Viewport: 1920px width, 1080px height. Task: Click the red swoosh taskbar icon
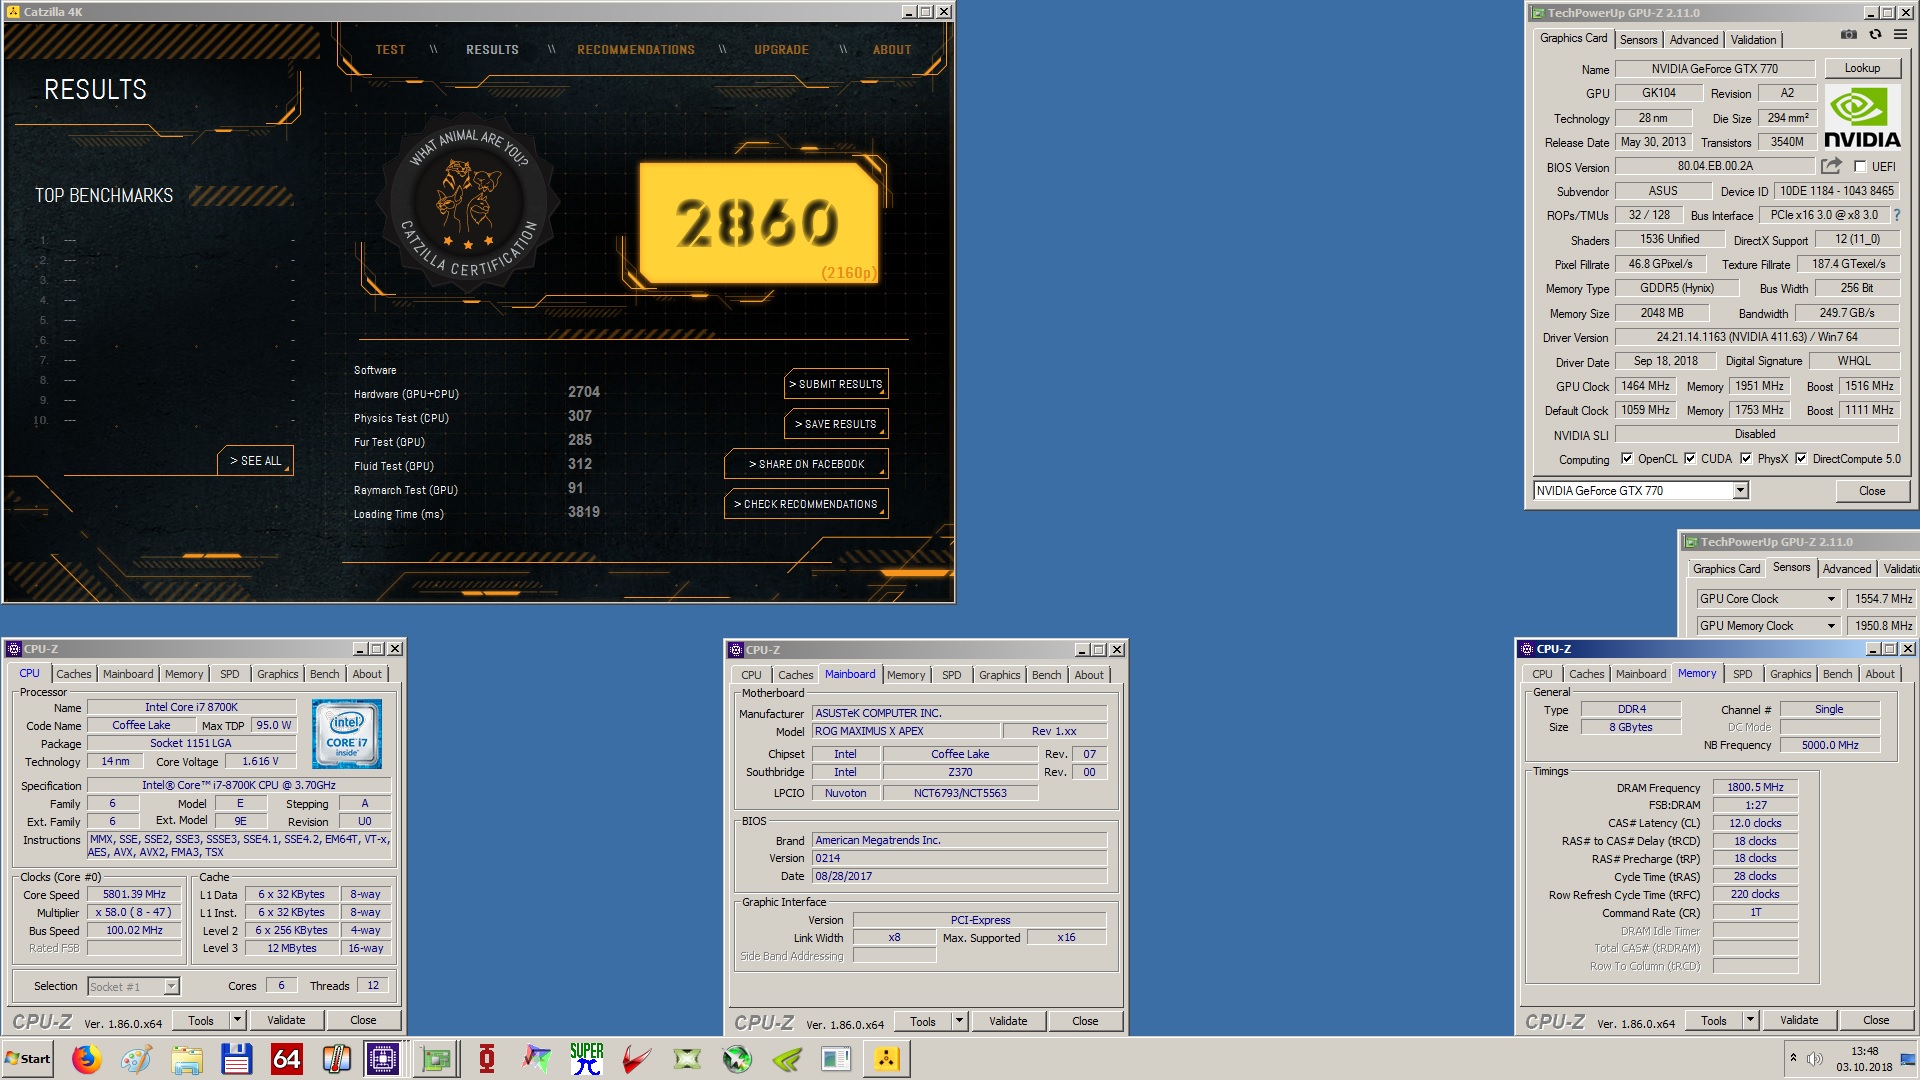point(637,1059)
